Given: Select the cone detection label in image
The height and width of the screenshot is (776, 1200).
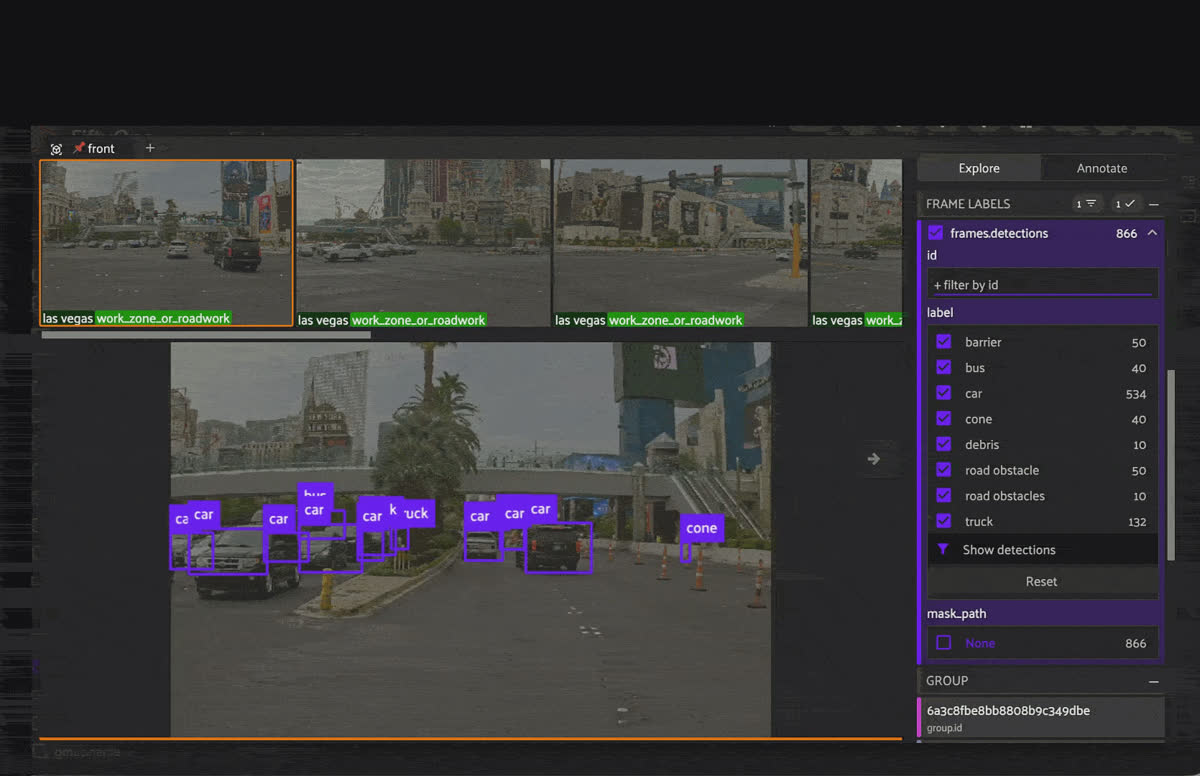Looking at the screenshot, I should [702, 528].
